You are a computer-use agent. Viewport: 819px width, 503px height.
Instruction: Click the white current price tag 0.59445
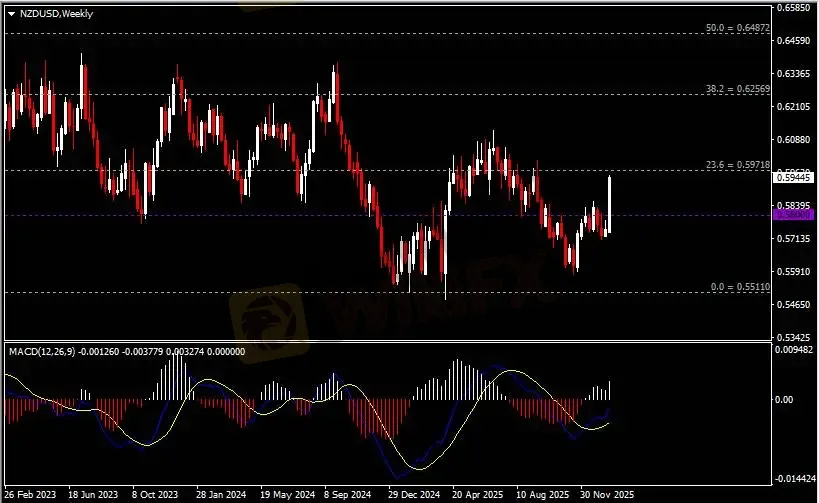791,177
